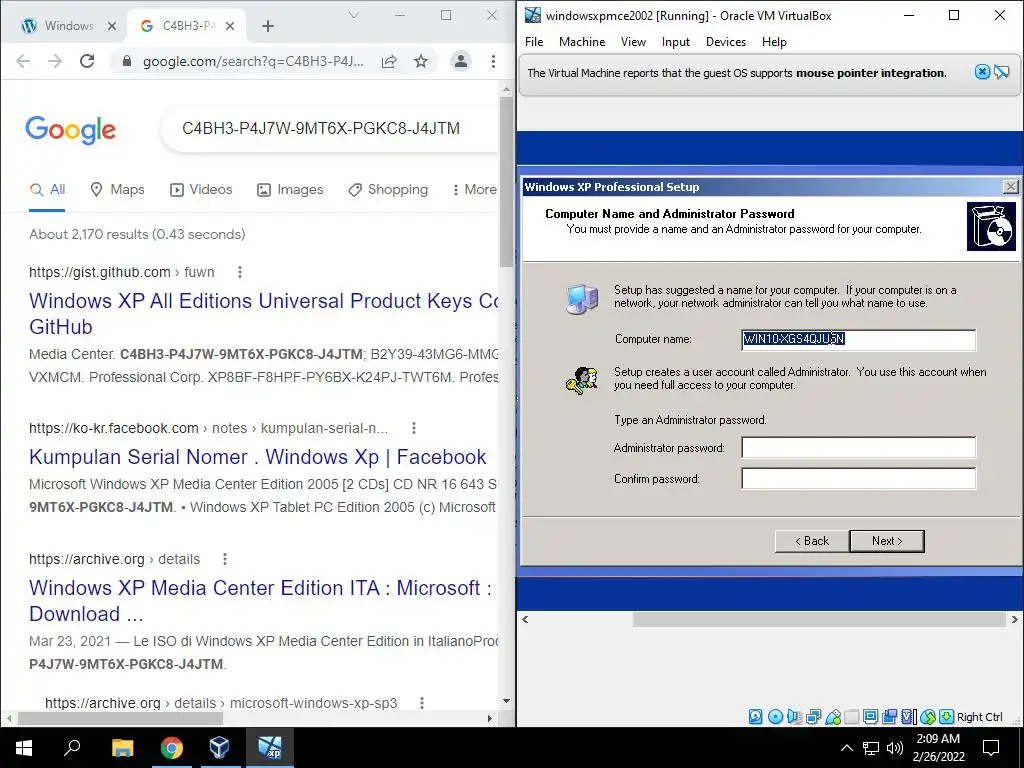This screenshot has width=1024, height=768.
Task: Click the Chrome address bar URL
Action: pos(253,61)
